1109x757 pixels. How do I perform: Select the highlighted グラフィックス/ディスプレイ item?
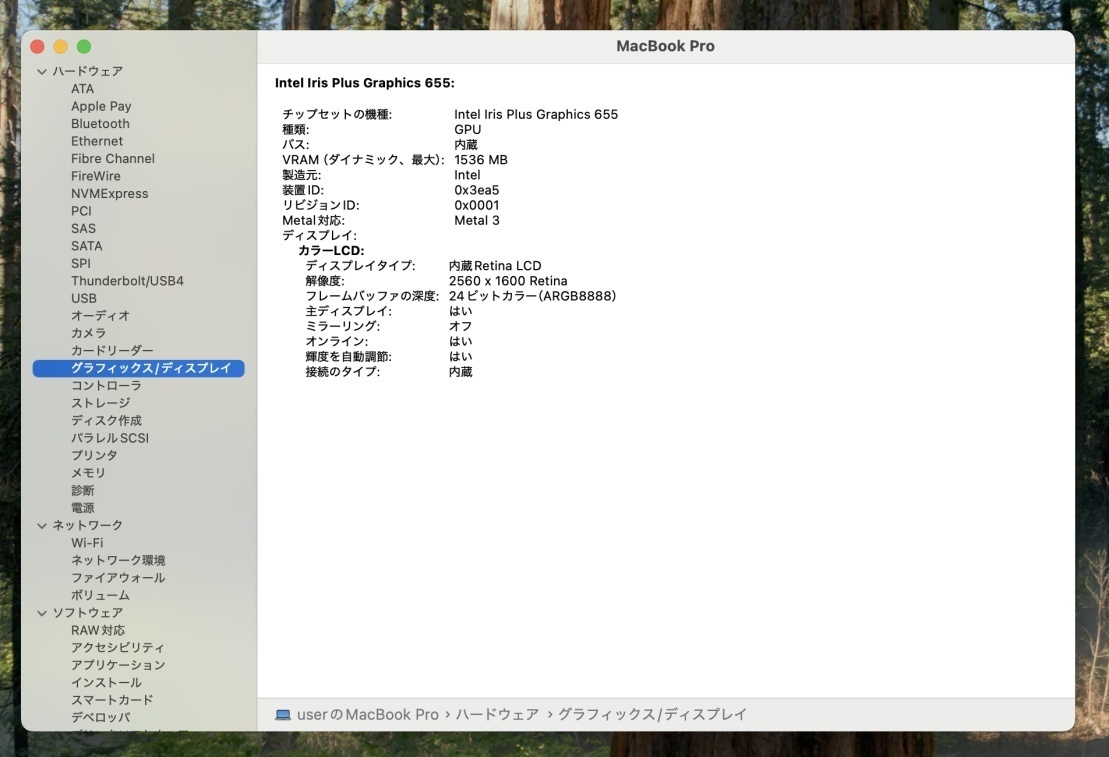click(139, 369)
